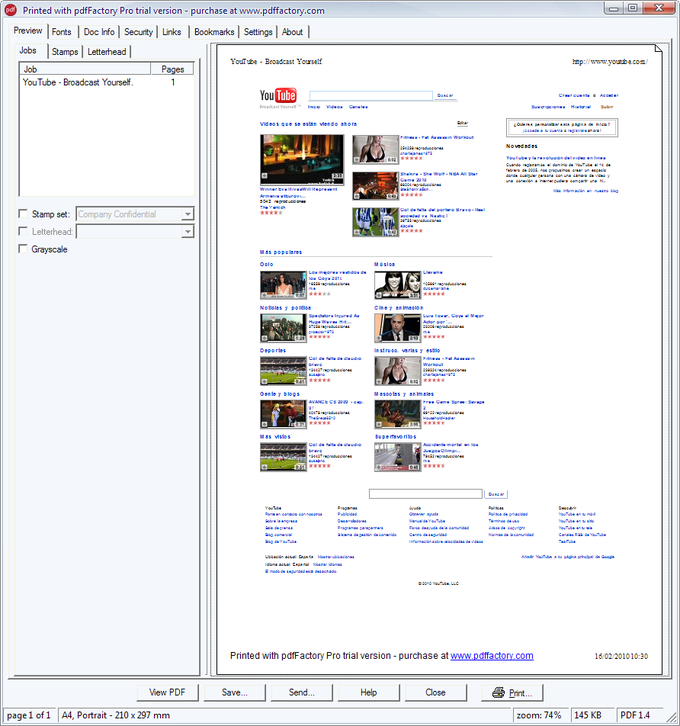Click the soccer players video thumbnail in preview
Screen dimensions: 680x726
(375, 222)
